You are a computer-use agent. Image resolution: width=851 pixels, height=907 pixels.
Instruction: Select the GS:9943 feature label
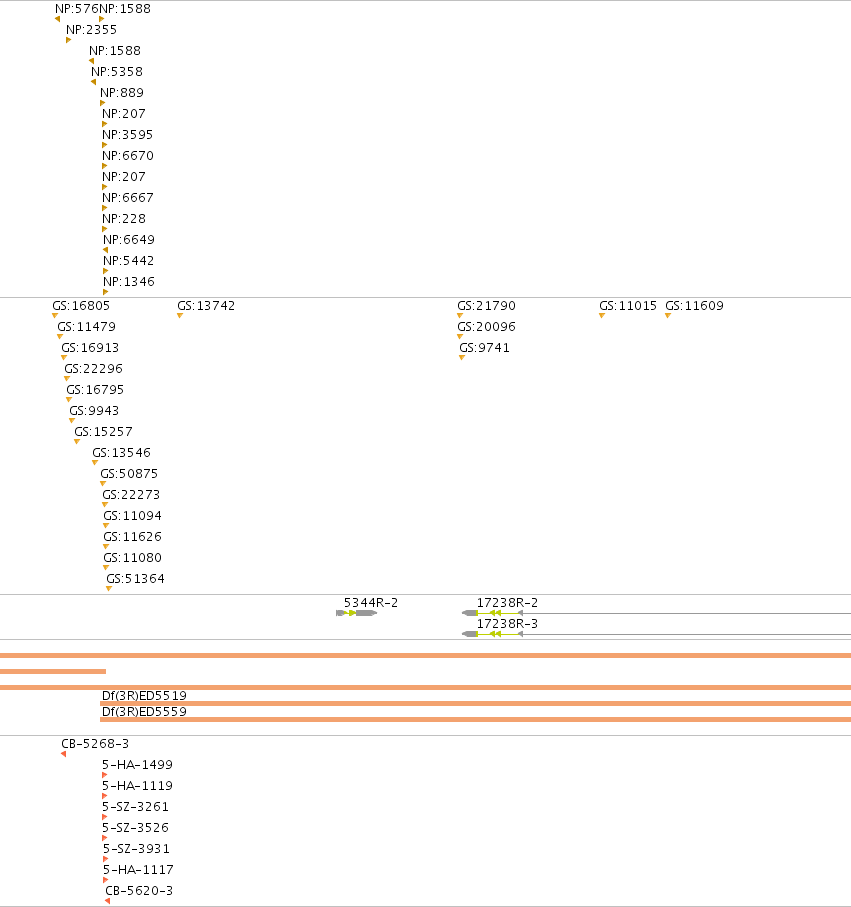click(94, 411)
